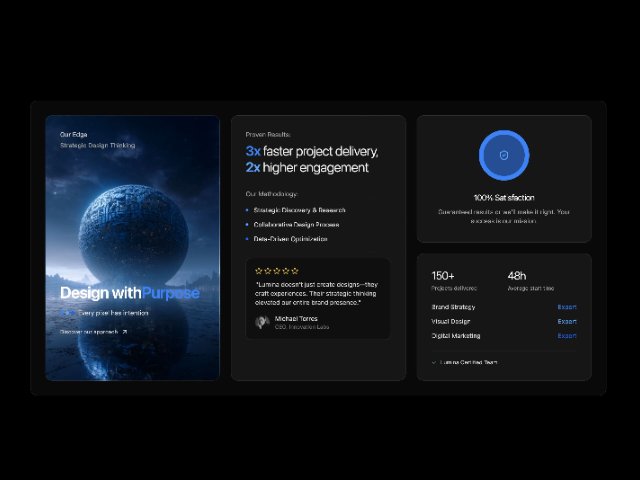This screenshot has height=480, width=640.
Task: Click the 150+ projects delivered stat
Action: [x=443, y=276]
